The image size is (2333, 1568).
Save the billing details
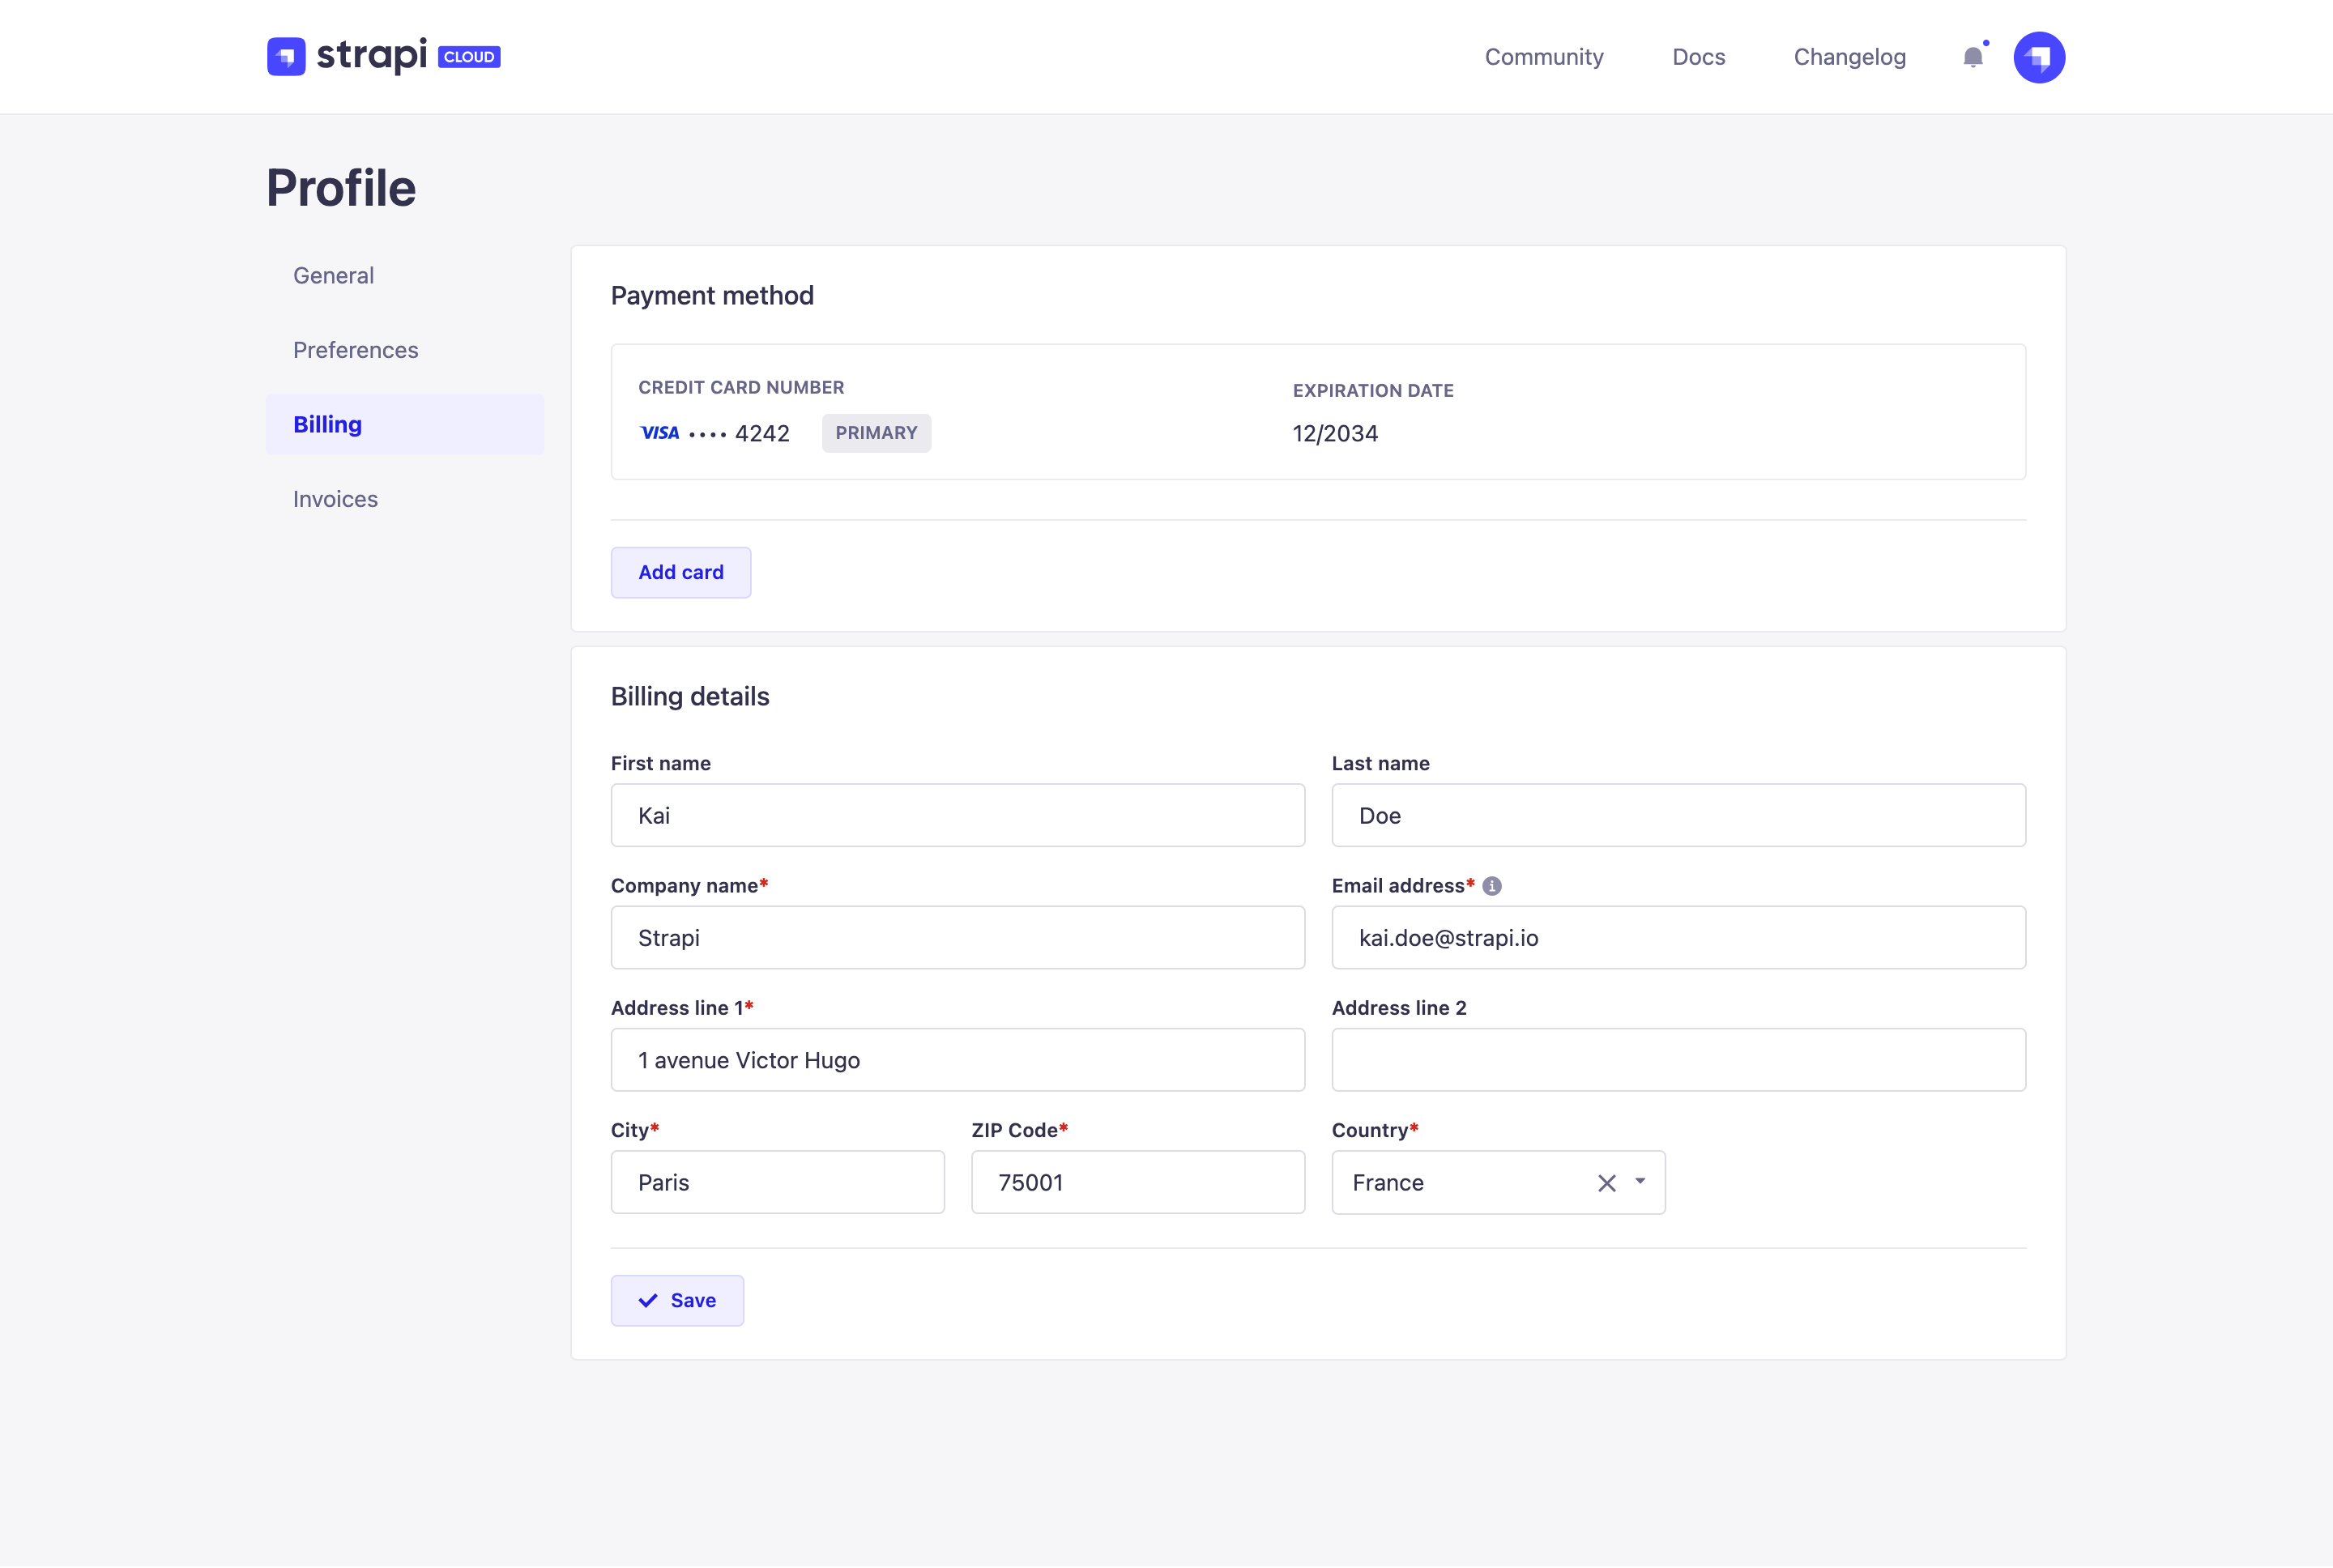[677, 1300]
